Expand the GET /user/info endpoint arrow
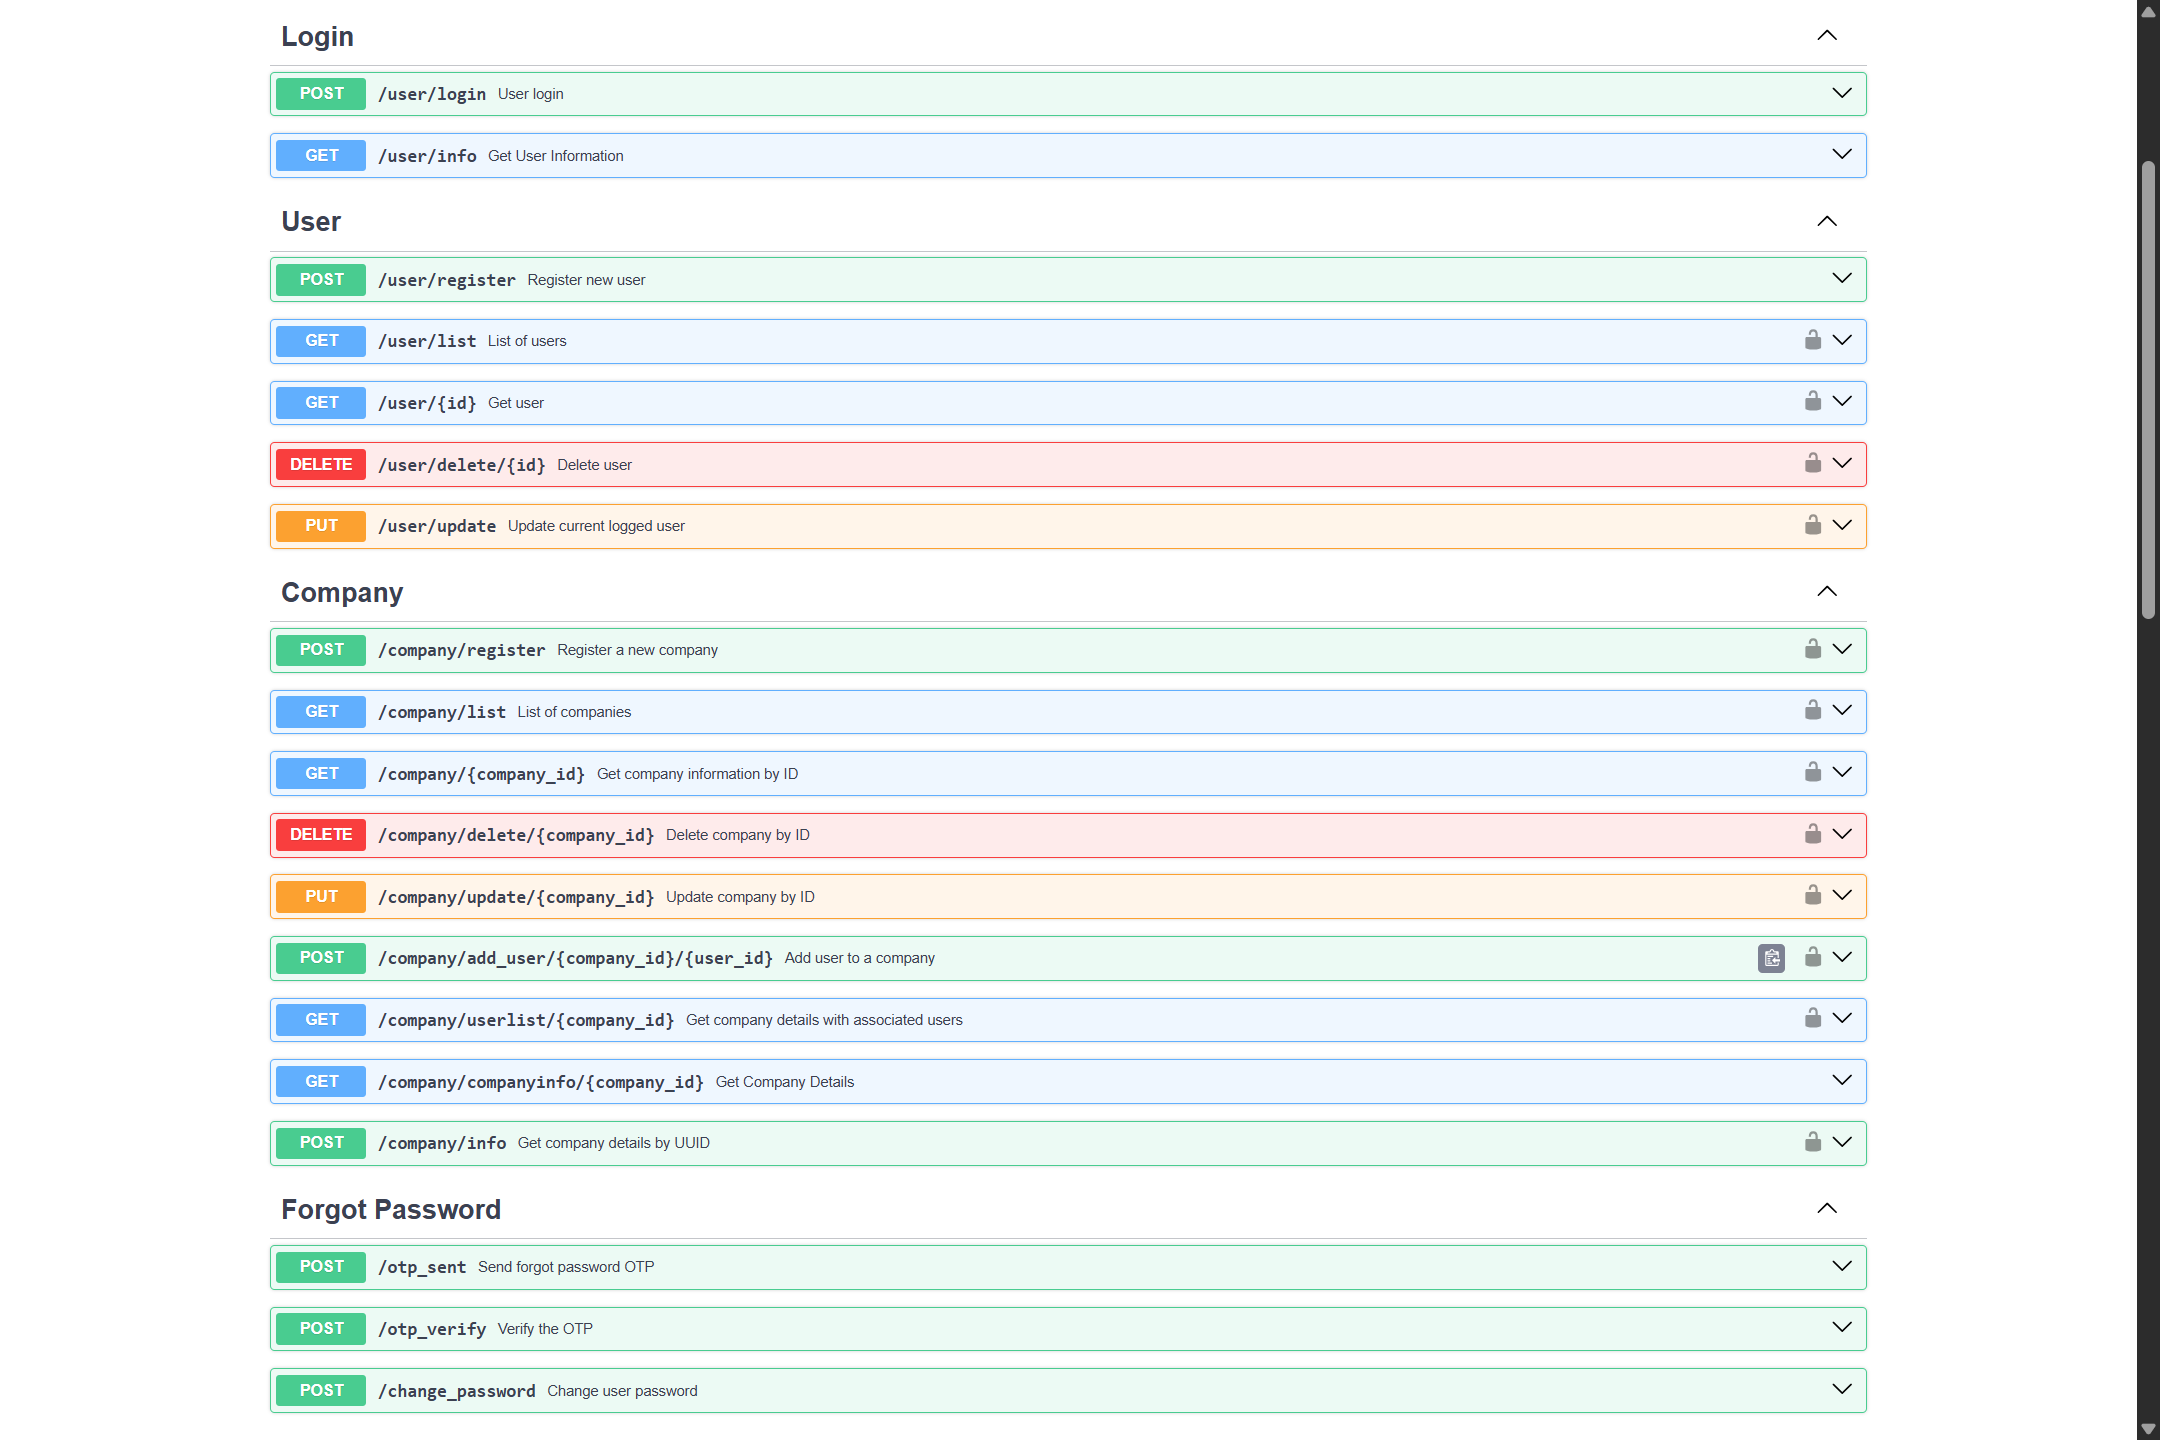This screenshot has height=1440, width=2160. (x=1841, y=155)
